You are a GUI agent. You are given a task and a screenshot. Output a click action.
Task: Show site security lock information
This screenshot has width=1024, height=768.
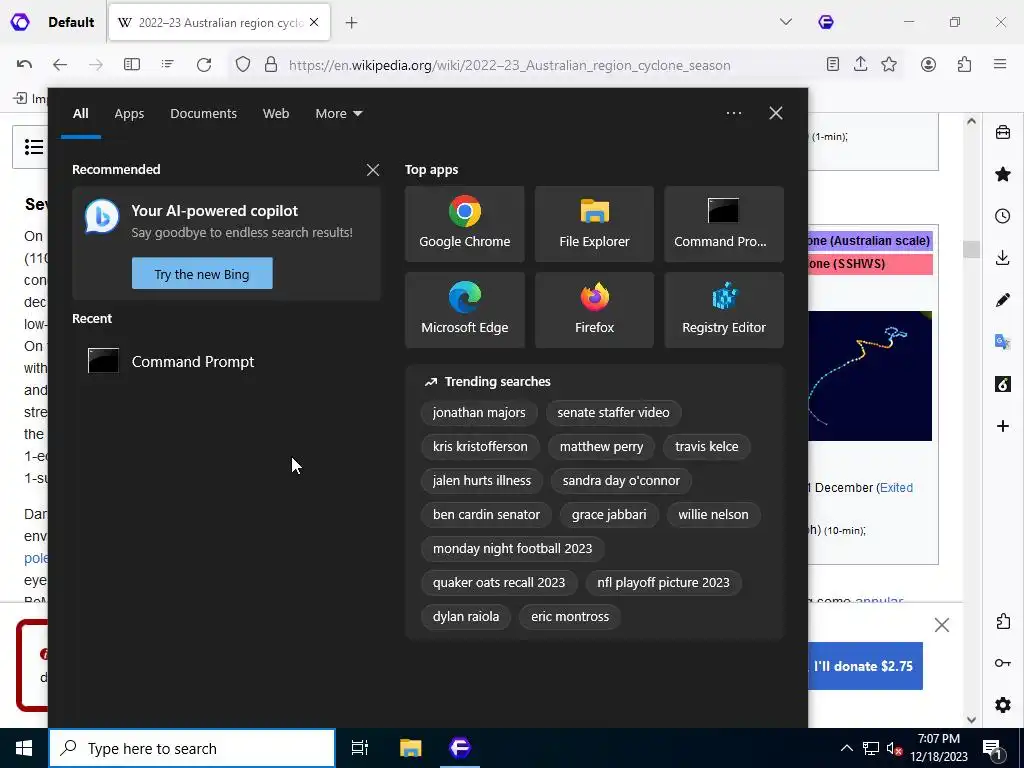point(270,65)
